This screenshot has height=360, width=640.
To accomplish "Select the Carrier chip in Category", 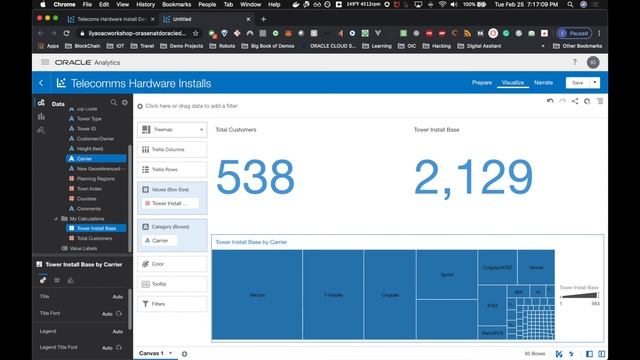I will click(x=160, y=240).
